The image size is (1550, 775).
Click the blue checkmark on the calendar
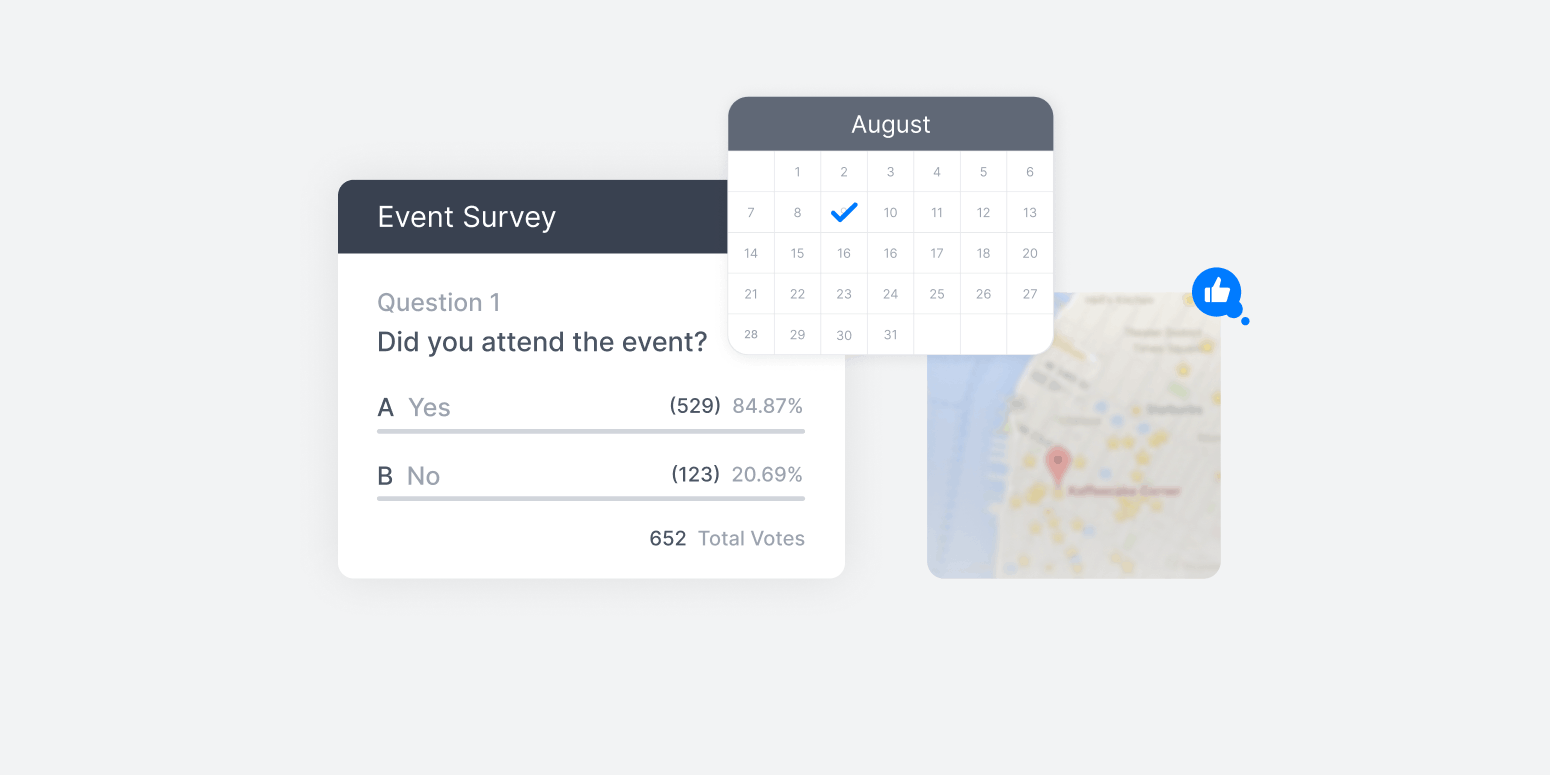coord(844,212)
